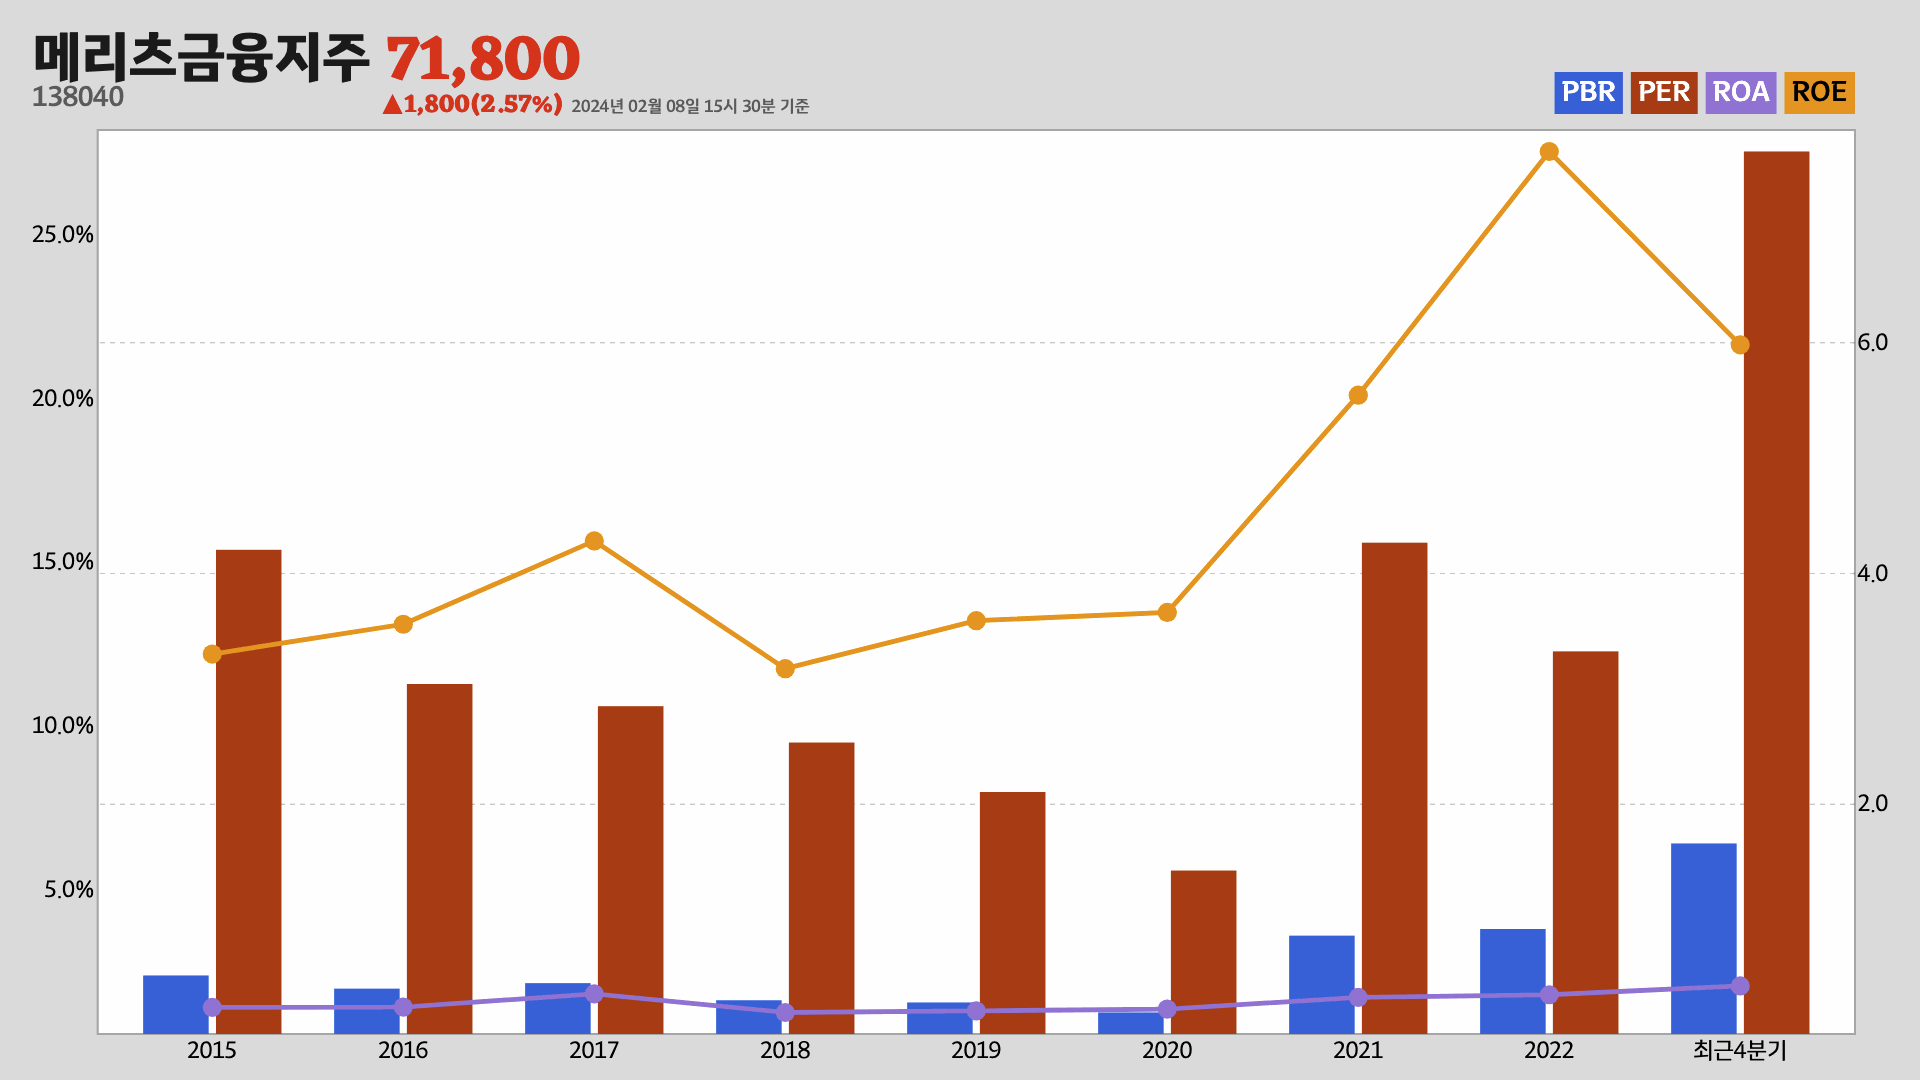Click the 최근4분기 x-axis label
This screenshot has height=1080, width=1920.
pyautogui.click(x=1740, y=1051)
